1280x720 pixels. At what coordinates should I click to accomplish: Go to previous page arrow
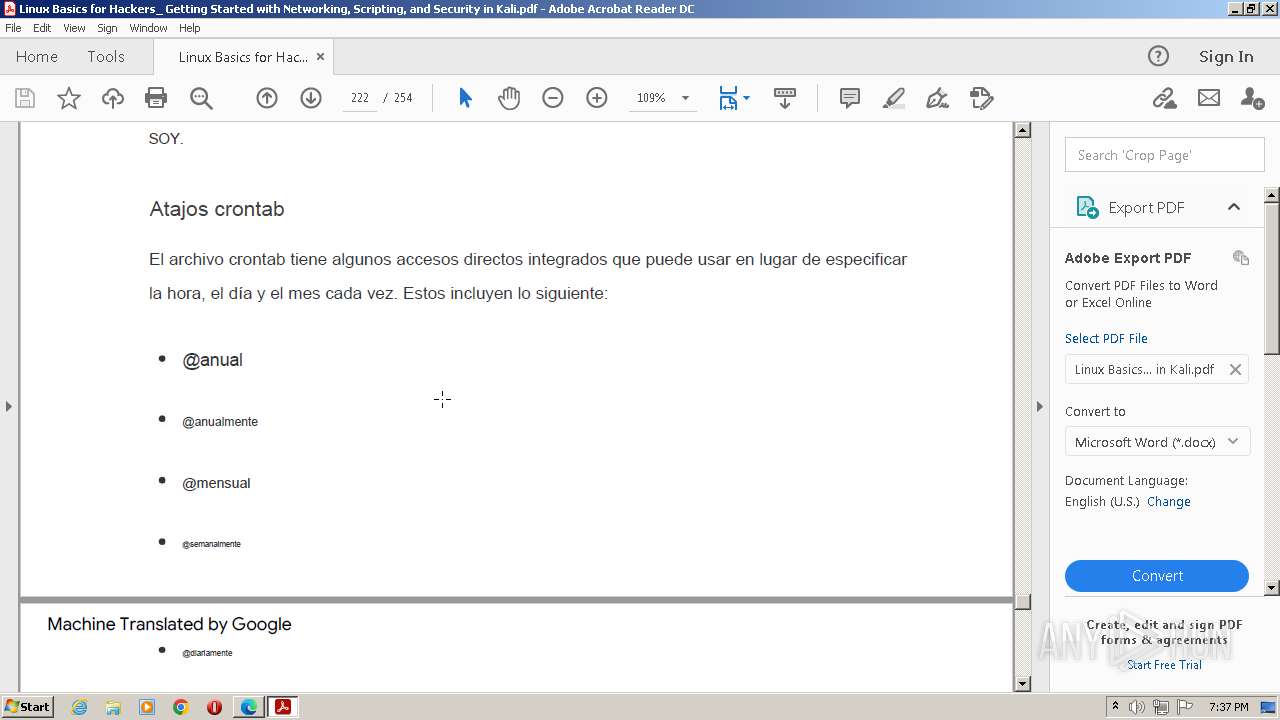[267, 98]
